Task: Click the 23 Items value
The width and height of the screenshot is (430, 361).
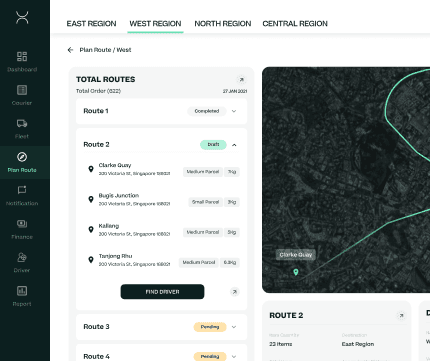Action: point(281,344)
